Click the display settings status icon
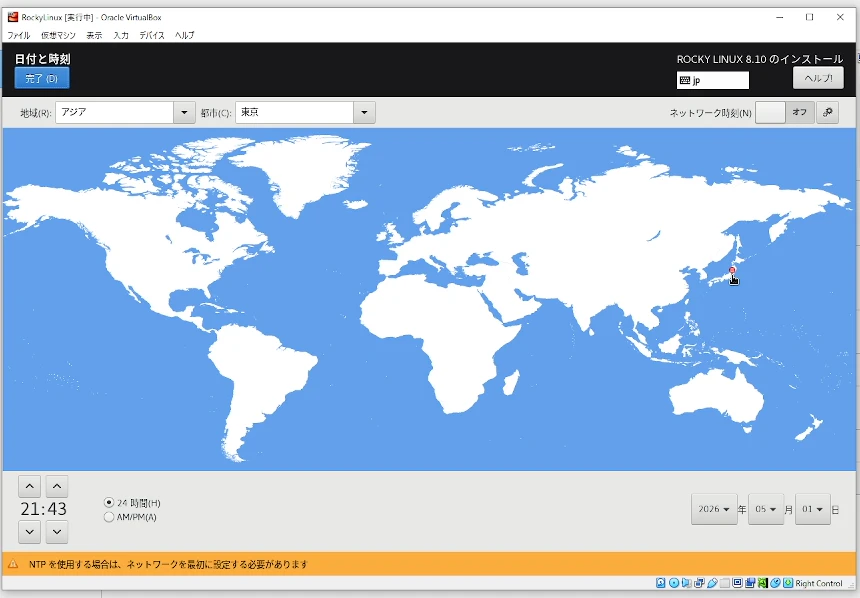 pyautogui.click(x=737, y=583)
